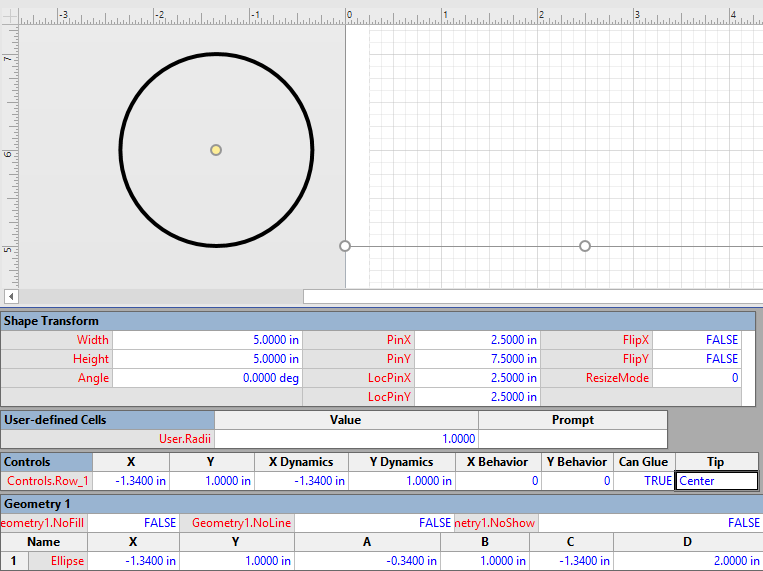The image size is (763, 571).
Task: Click the midpoint handle on the horizontal line
Action: [x=585, y=246]
